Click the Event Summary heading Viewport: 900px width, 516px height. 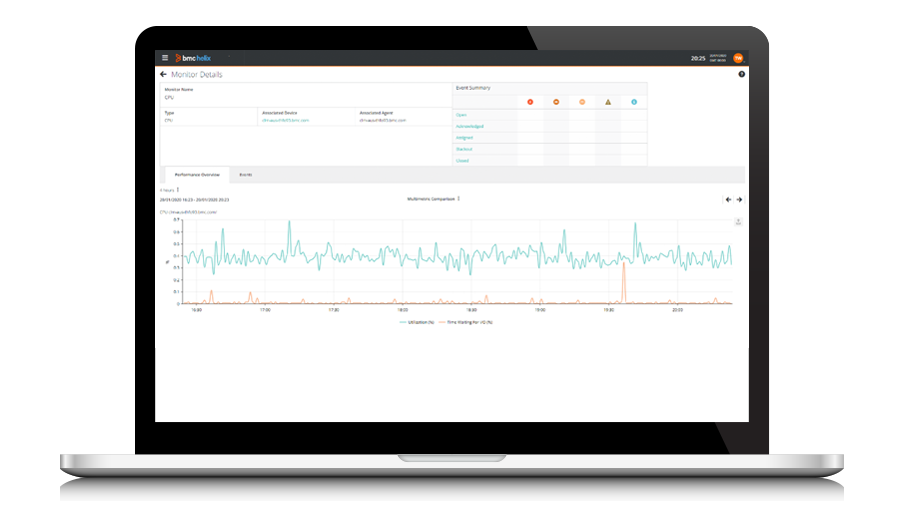[x=473, y=88]
